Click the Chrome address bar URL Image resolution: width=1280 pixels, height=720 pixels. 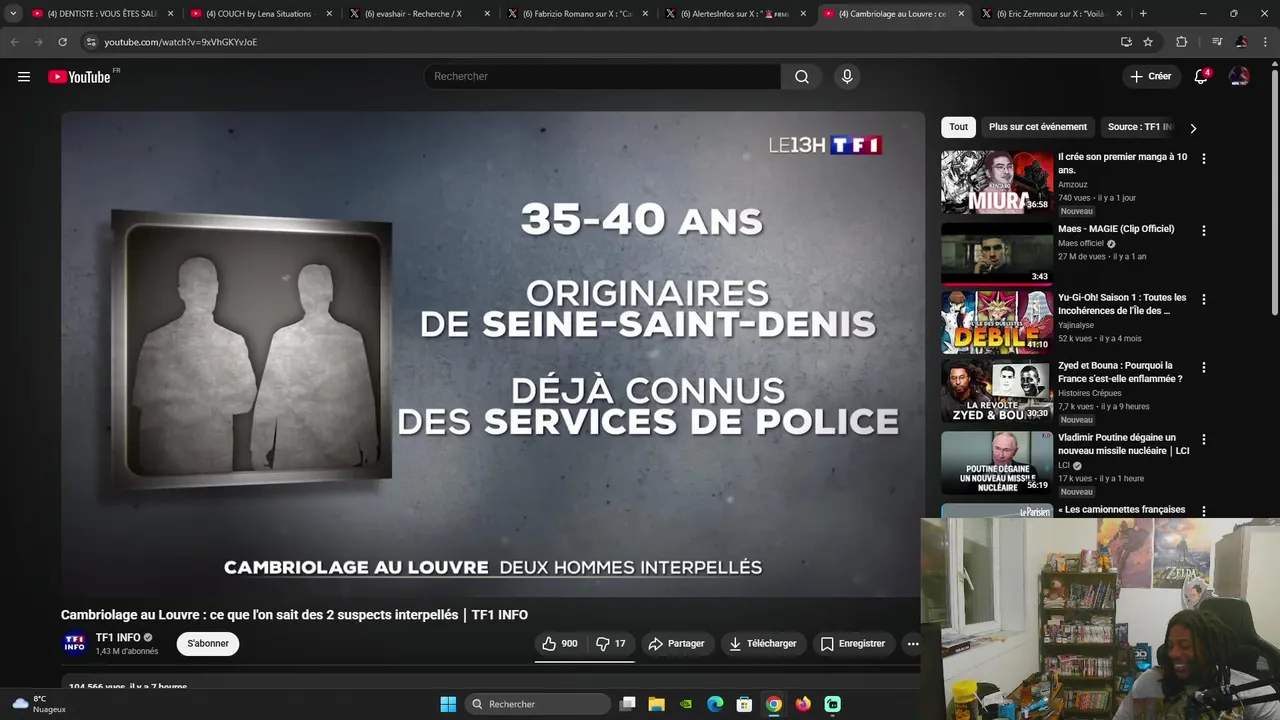click(180, 42)
